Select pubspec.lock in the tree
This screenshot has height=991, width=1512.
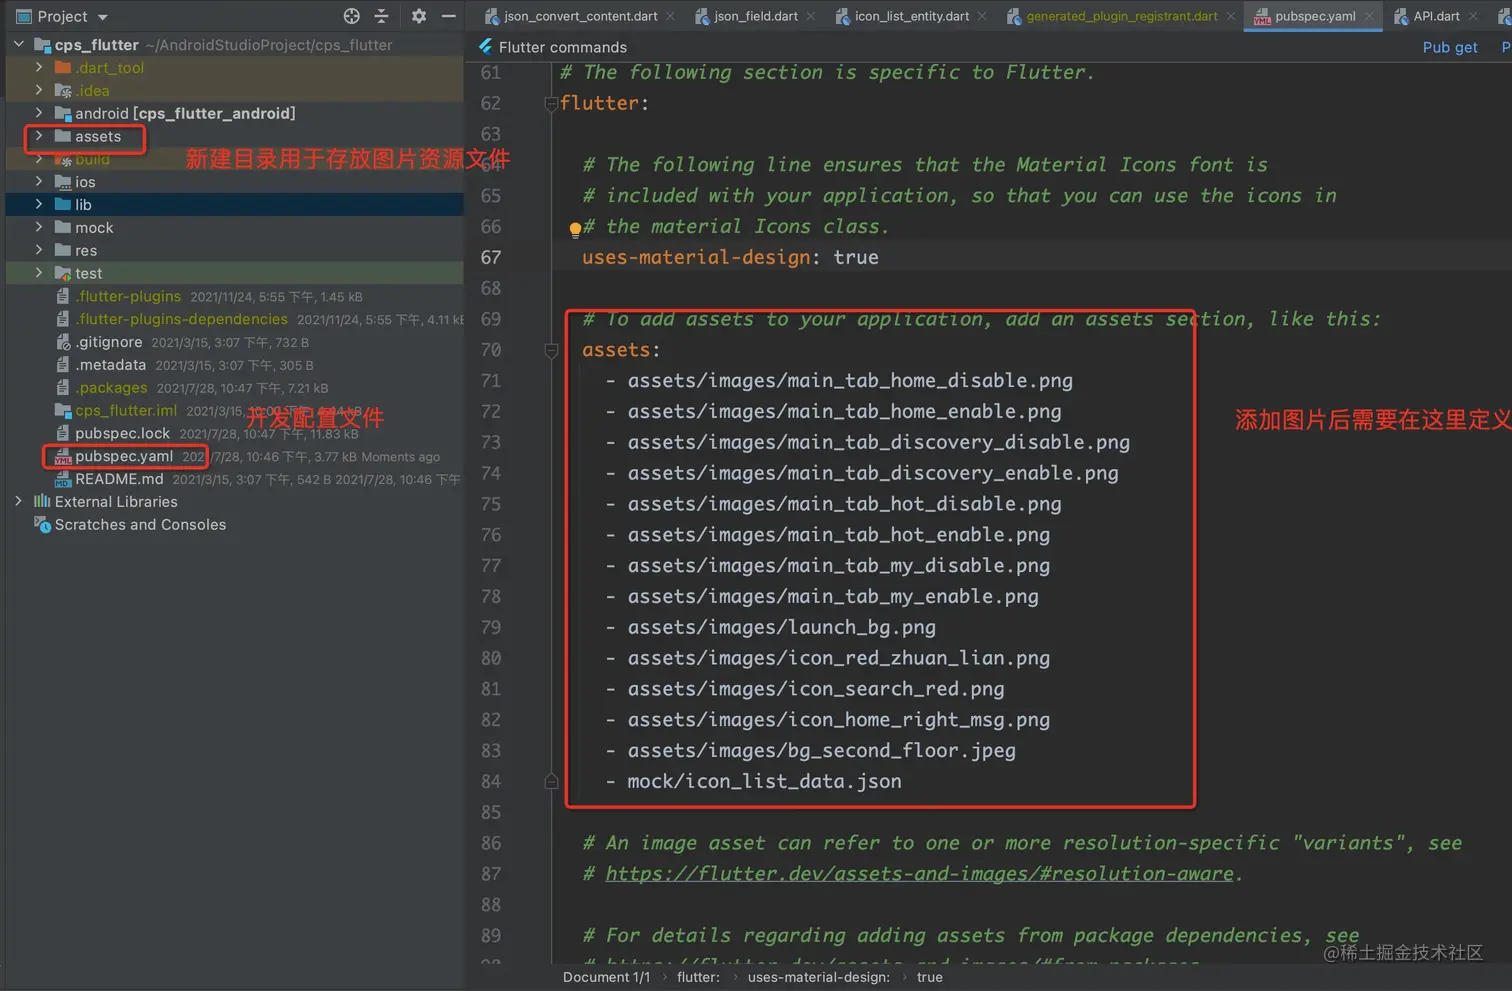[x=123, y=433]
